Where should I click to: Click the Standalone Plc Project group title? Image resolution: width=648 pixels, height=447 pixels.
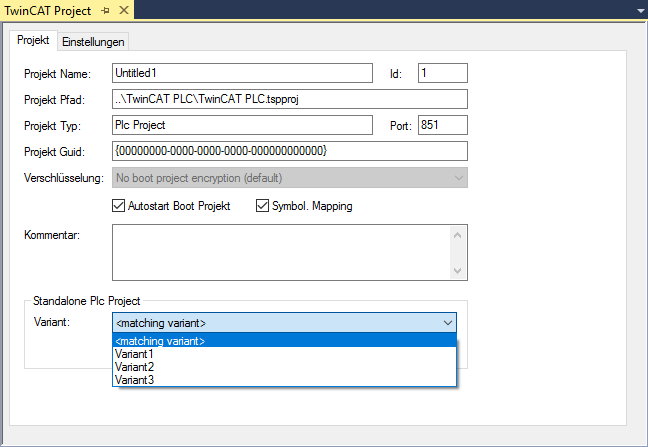click(86, 301)
